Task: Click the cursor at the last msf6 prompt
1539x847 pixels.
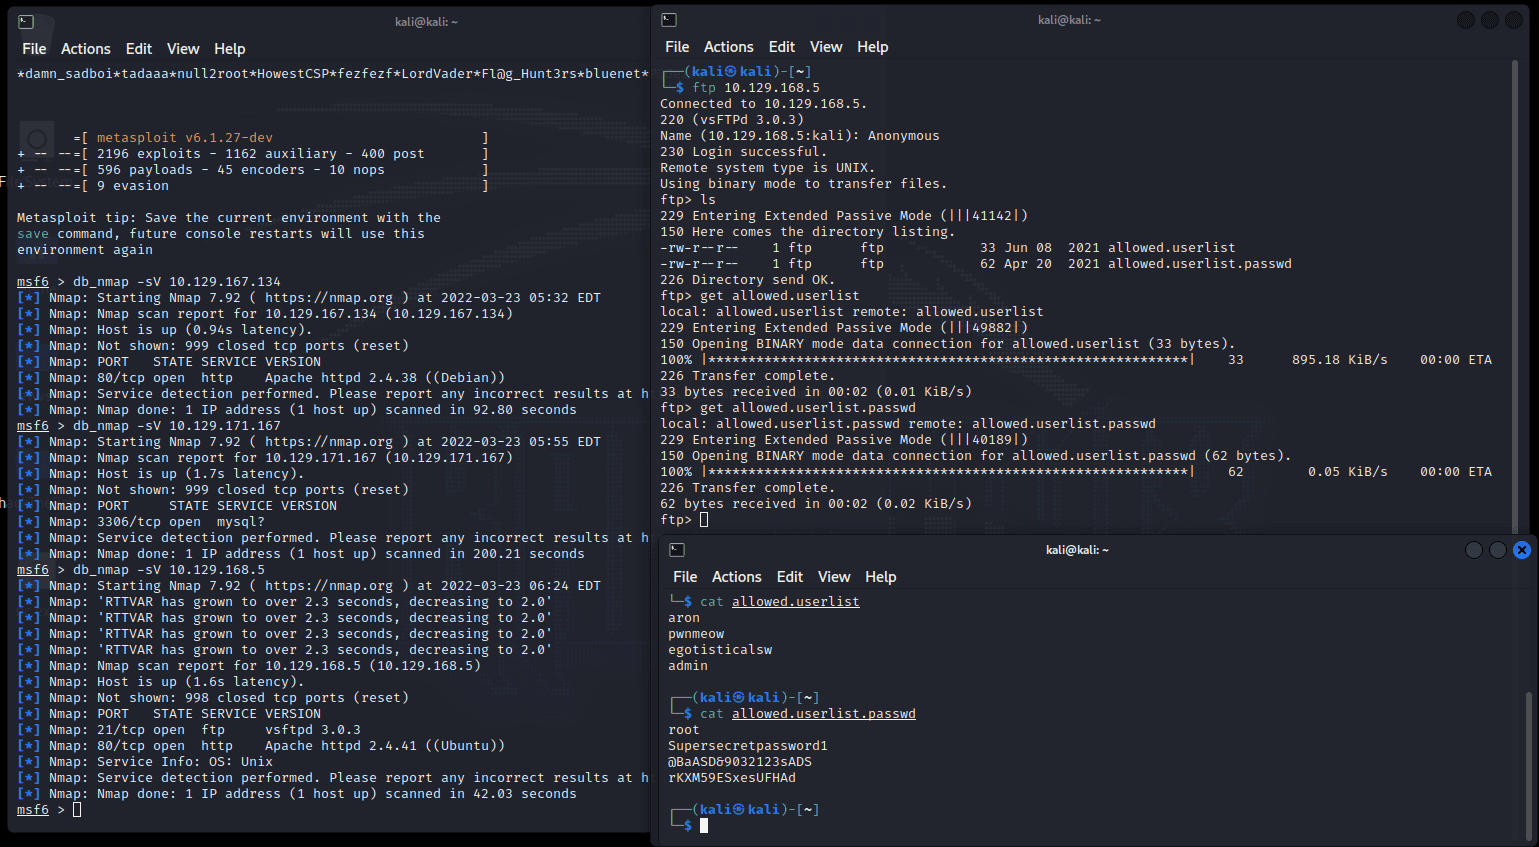Action: coord(77,810)
